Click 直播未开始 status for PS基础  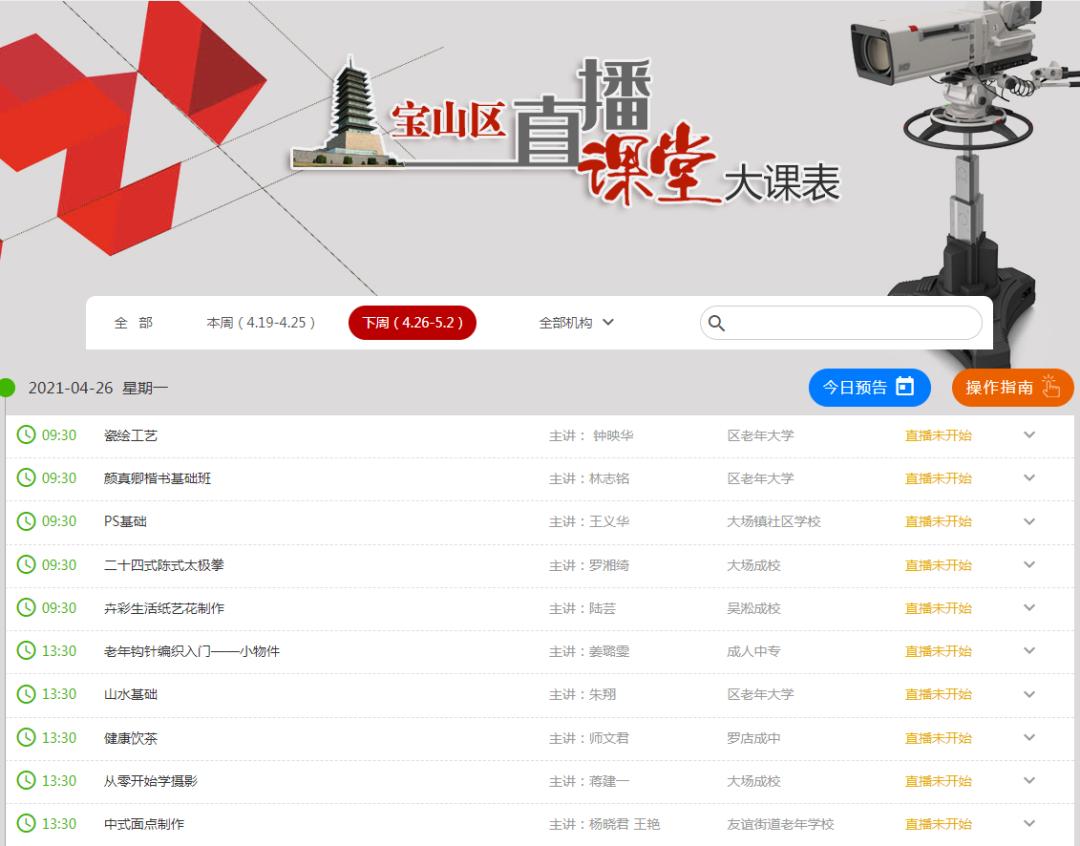point(938,522)
